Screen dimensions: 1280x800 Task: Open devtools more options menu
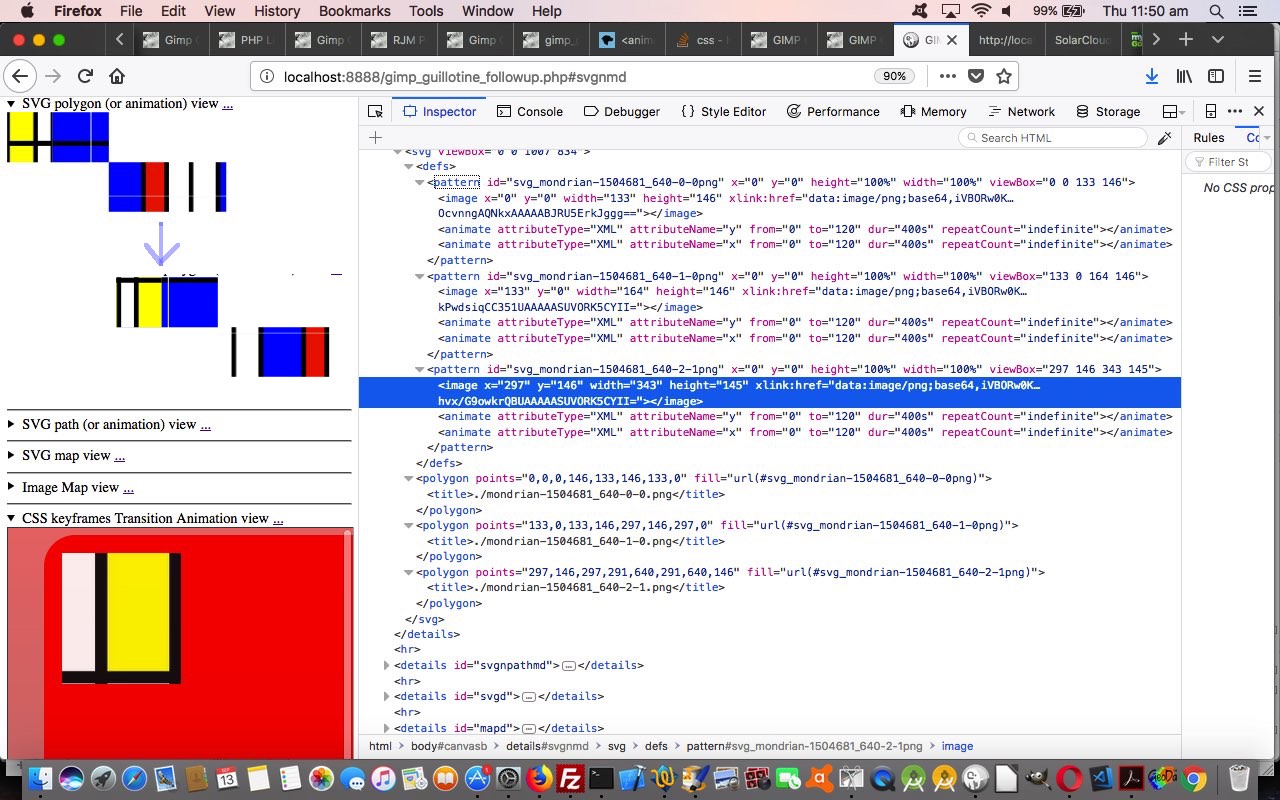[1235, 111]
